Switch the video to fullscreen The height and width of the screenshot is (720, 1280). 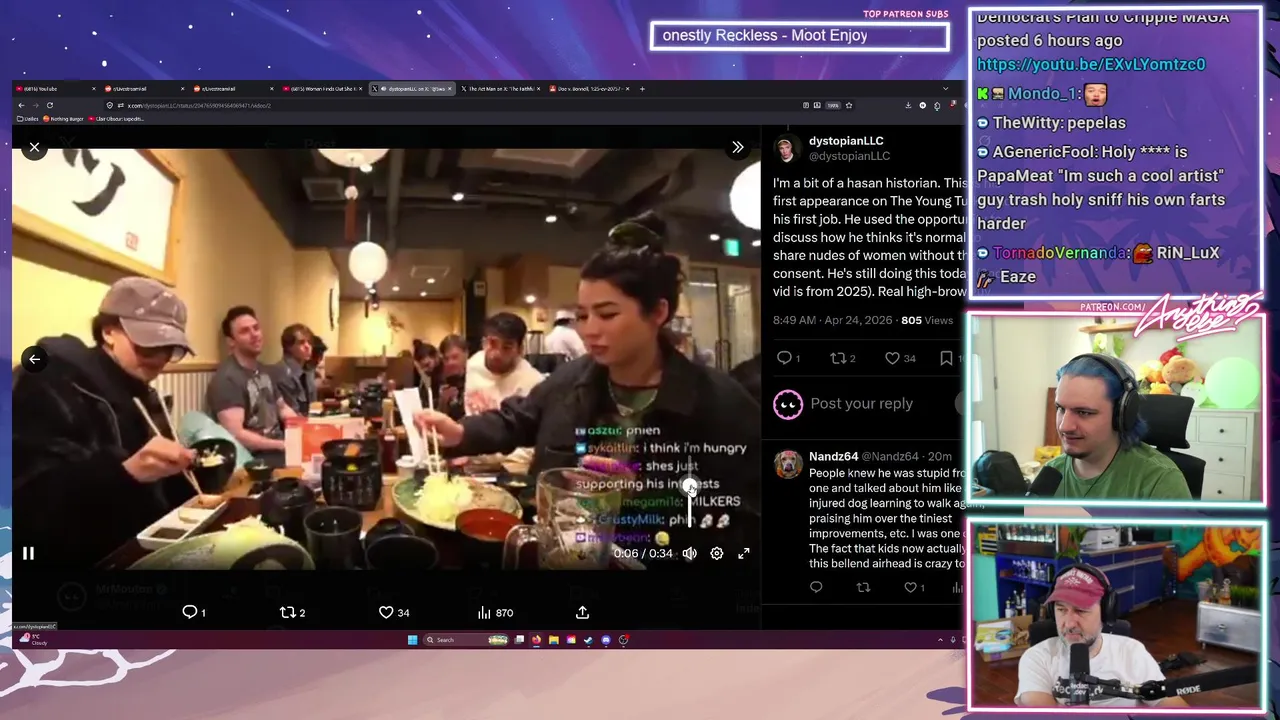pos(744,553)
